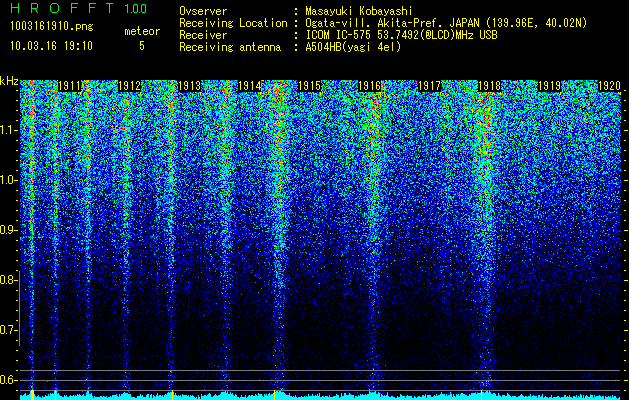The height and width of the screenshot is (400, 629).
Task: Click the 1911 time marker
Action: pyautogui.click(x=70, y=86)
